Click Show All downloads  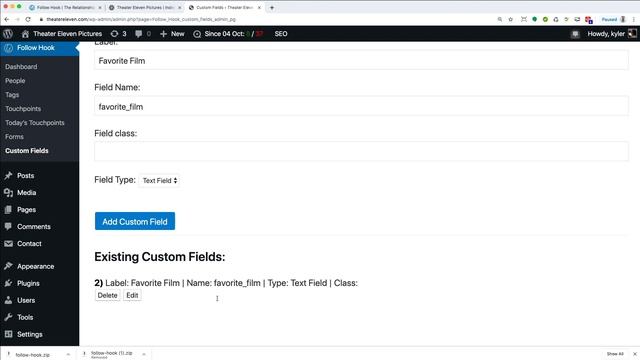[615, 354]
